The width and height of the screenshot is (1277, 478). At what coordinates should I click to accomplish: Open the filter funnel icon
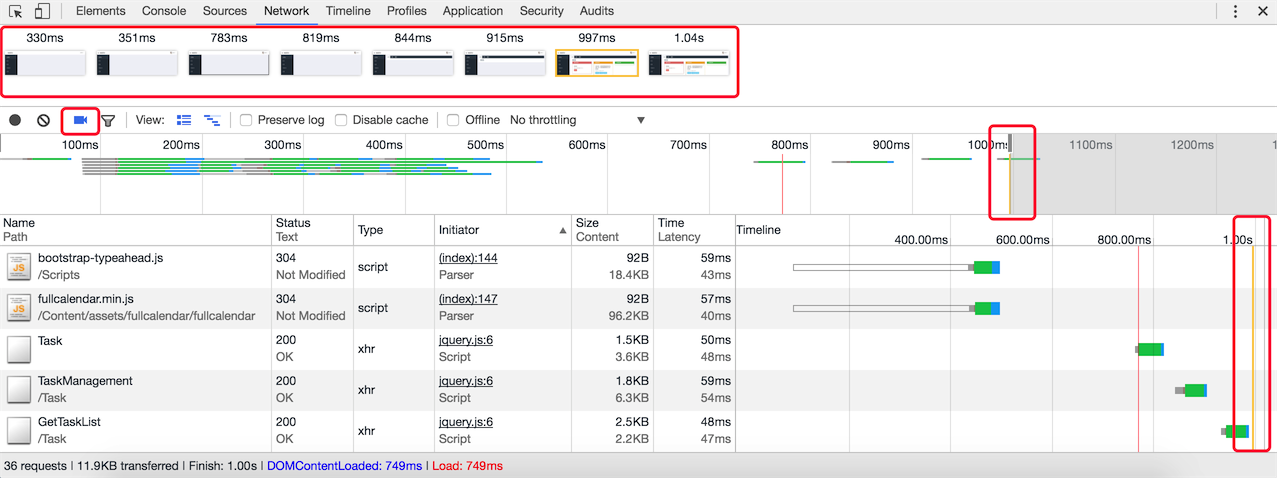click(x=108, y=121)
